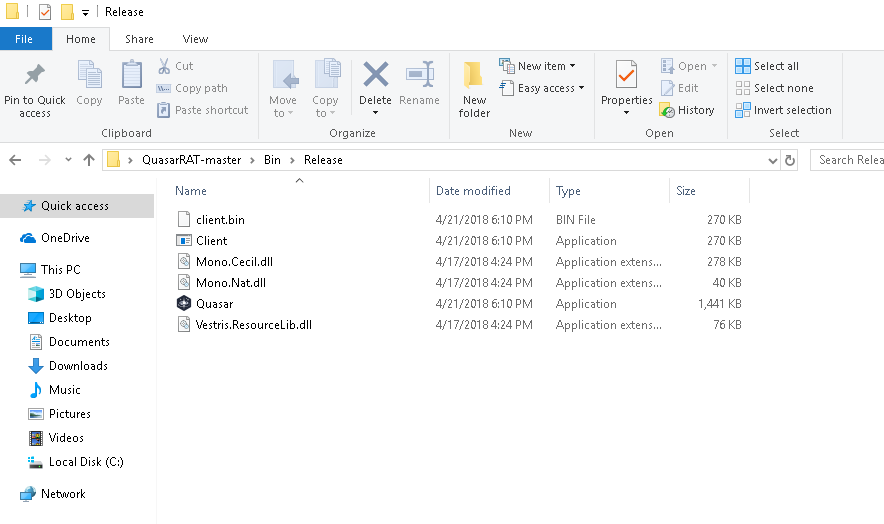
Task: Click the Properties checkmark icon
Action: (x=626, y=74)
